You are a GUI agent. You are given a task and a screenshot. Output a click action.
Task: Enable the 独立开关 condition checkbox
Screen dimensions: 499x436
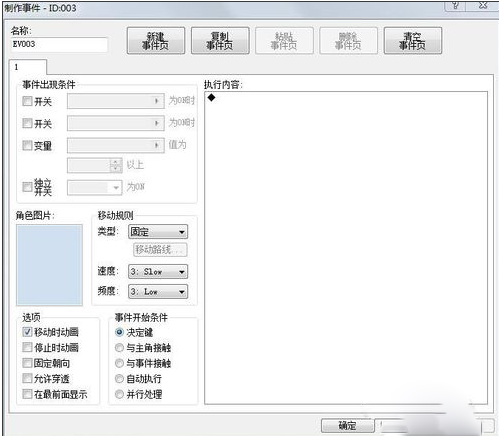(x=27, y=187)
